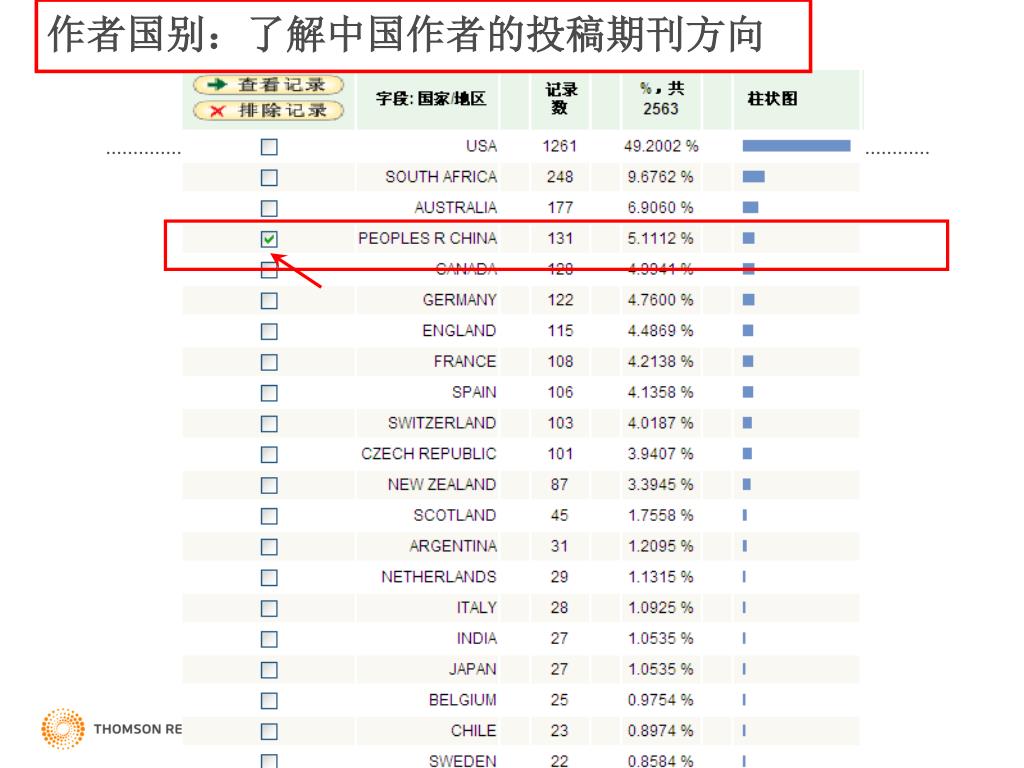Select the SOUTH AFRICA checkbox
1024x768 pixels.
click(x=269, y=178)
